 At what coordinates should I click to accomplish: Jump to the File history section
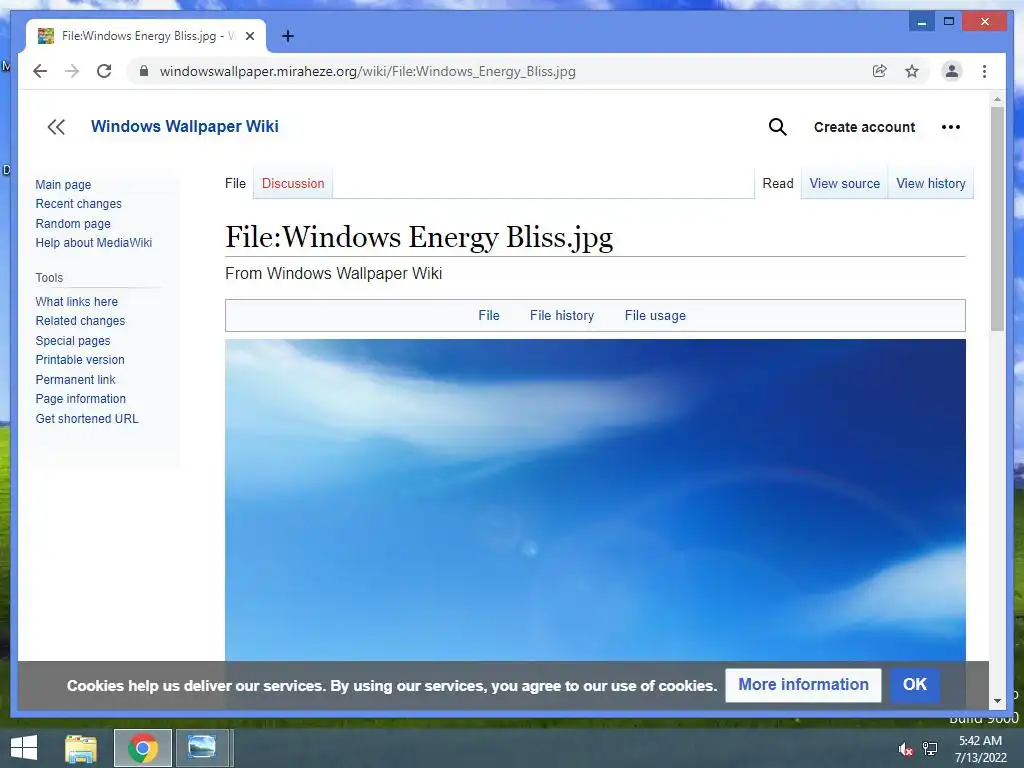point(562,315)
